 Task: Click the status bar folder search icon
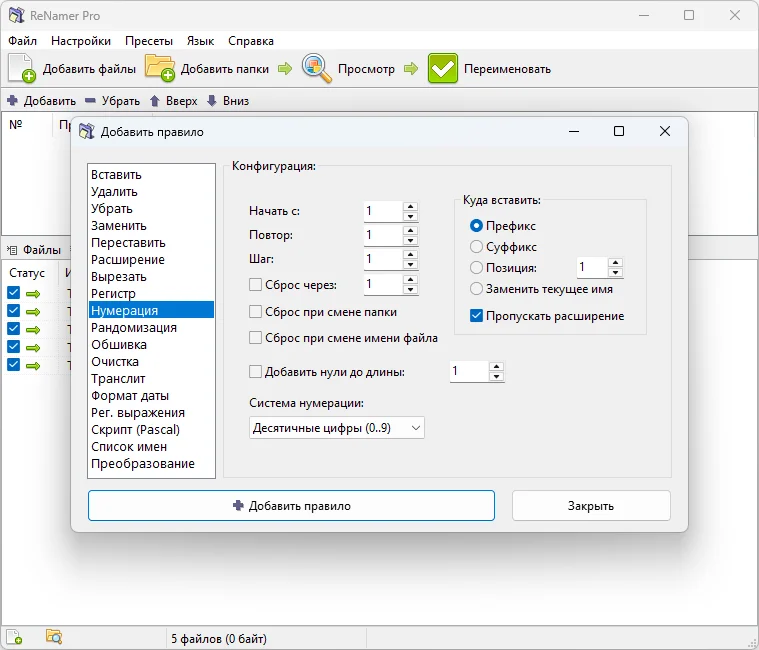tap(54, 637)
